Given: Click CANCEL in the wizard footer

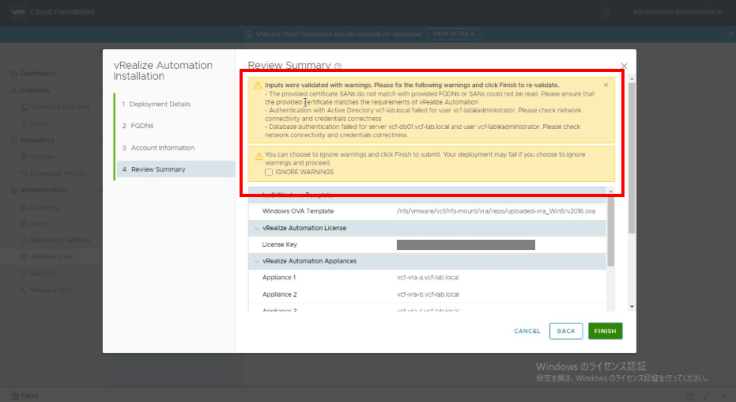Looking at the screenshot, I should [x=527, y=331].
